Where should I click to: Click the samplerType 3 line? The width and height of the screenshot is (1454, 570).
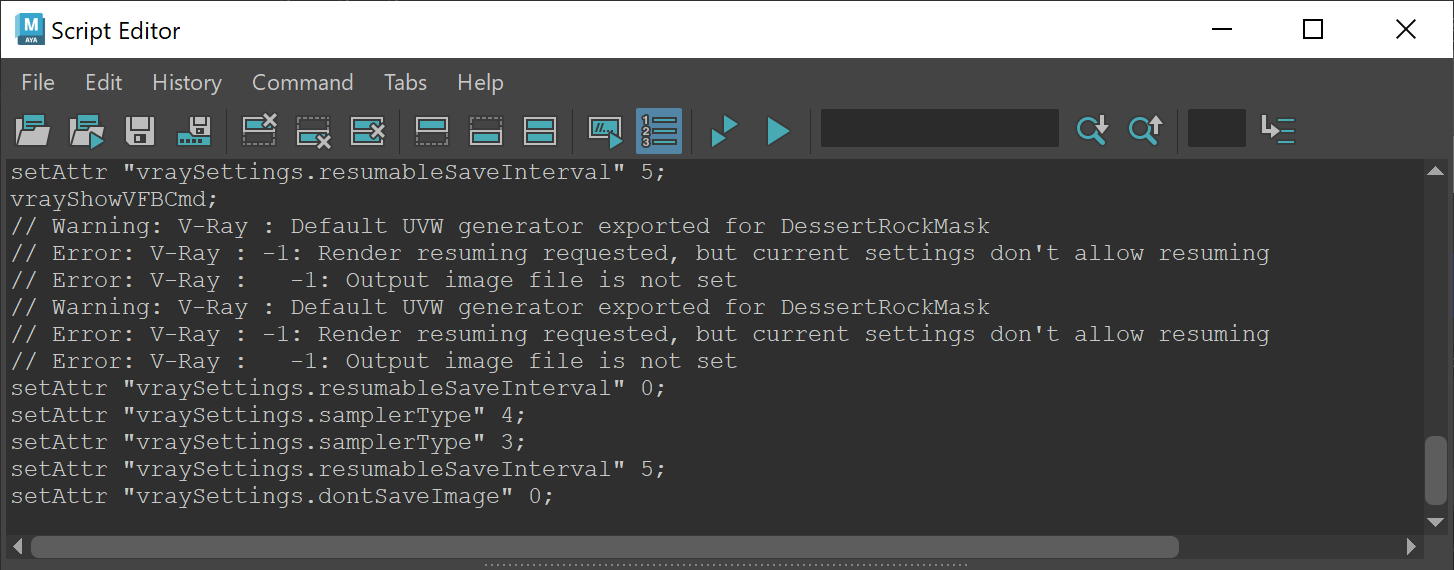coord(268,442)
